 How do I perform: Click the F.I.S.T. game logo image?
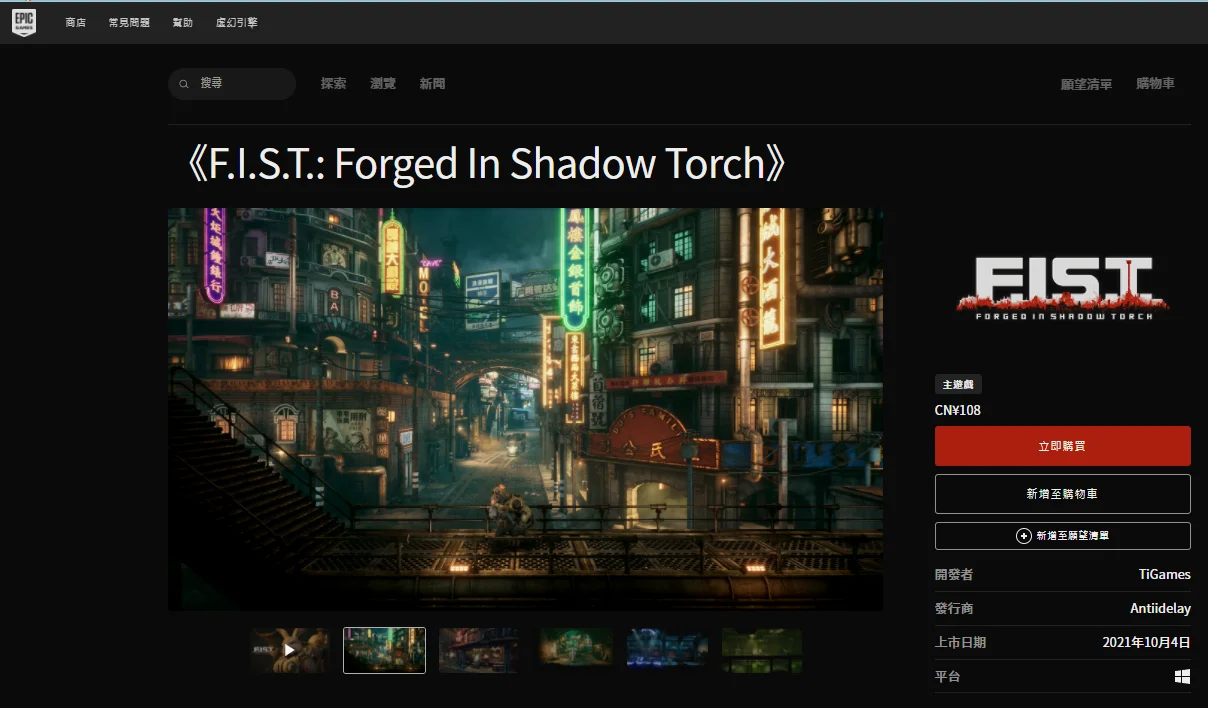pyautogui.click(x=1062, y=288)
